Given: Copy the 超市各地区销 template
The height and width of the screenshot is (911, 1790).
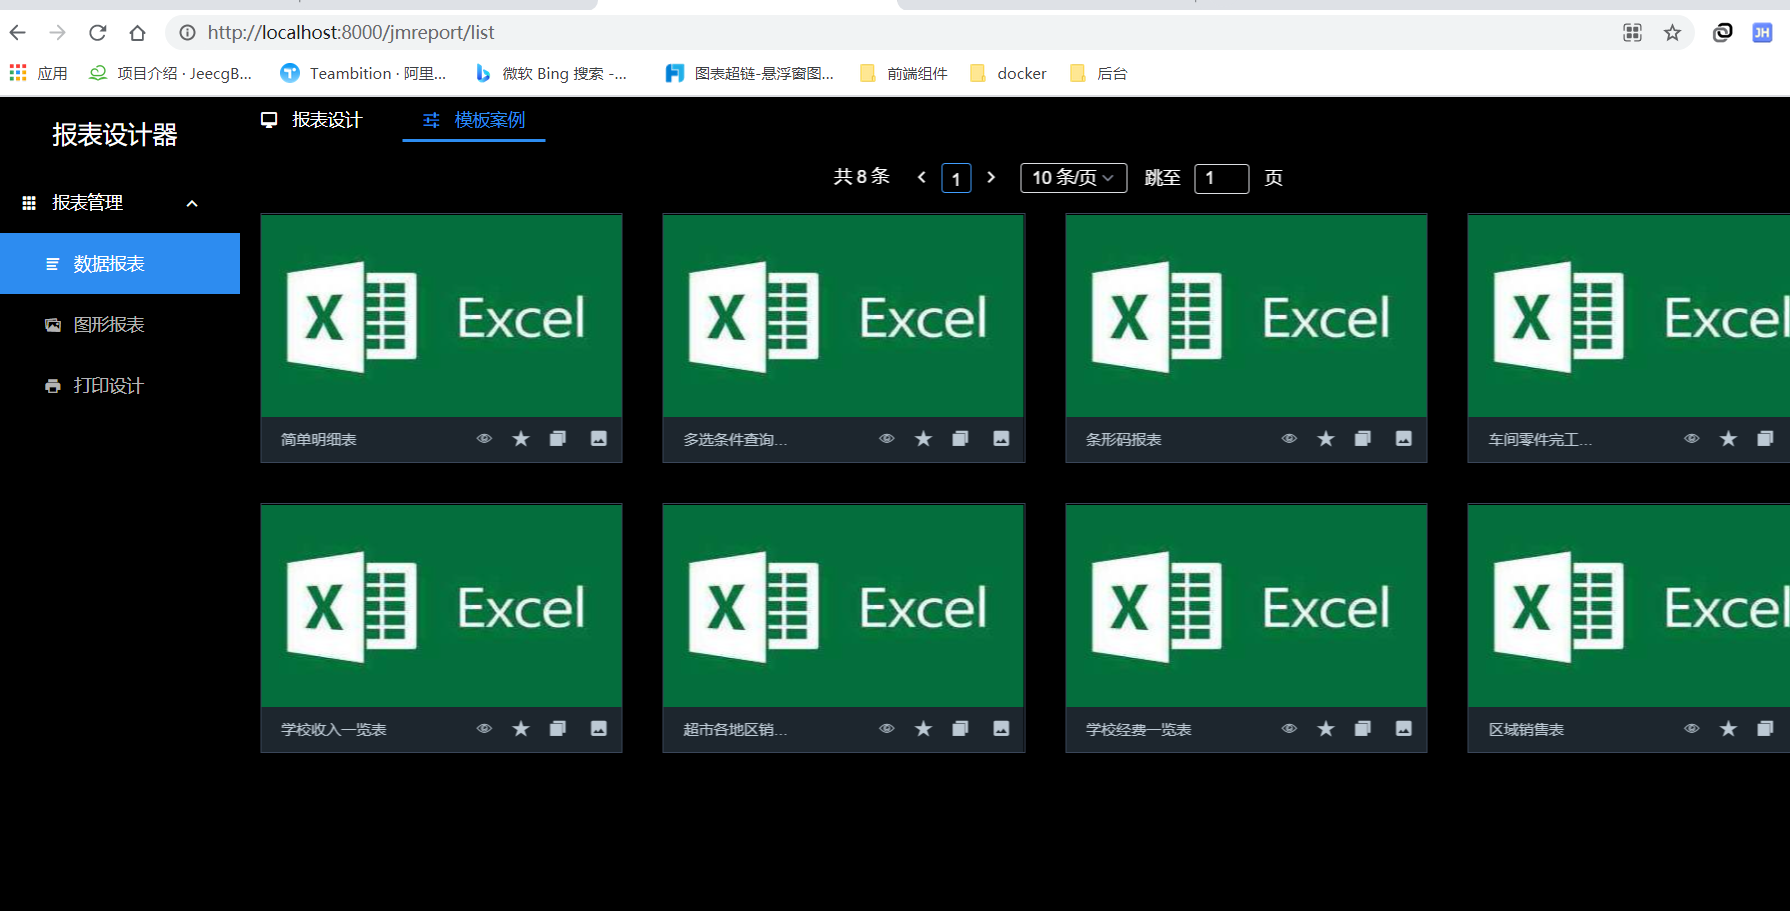Looking at the screenshot, I should pos(960,729).
